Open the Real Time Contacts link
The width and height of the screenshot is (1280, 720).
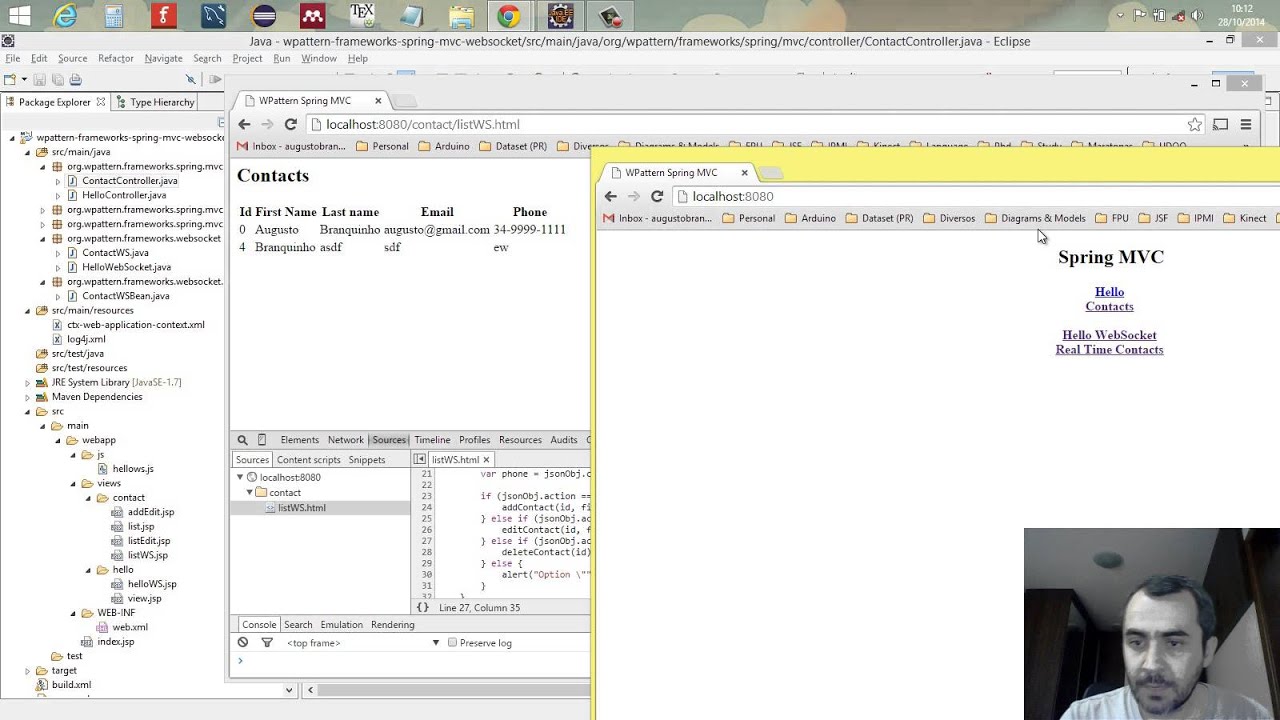click(x=1109, y=350)
